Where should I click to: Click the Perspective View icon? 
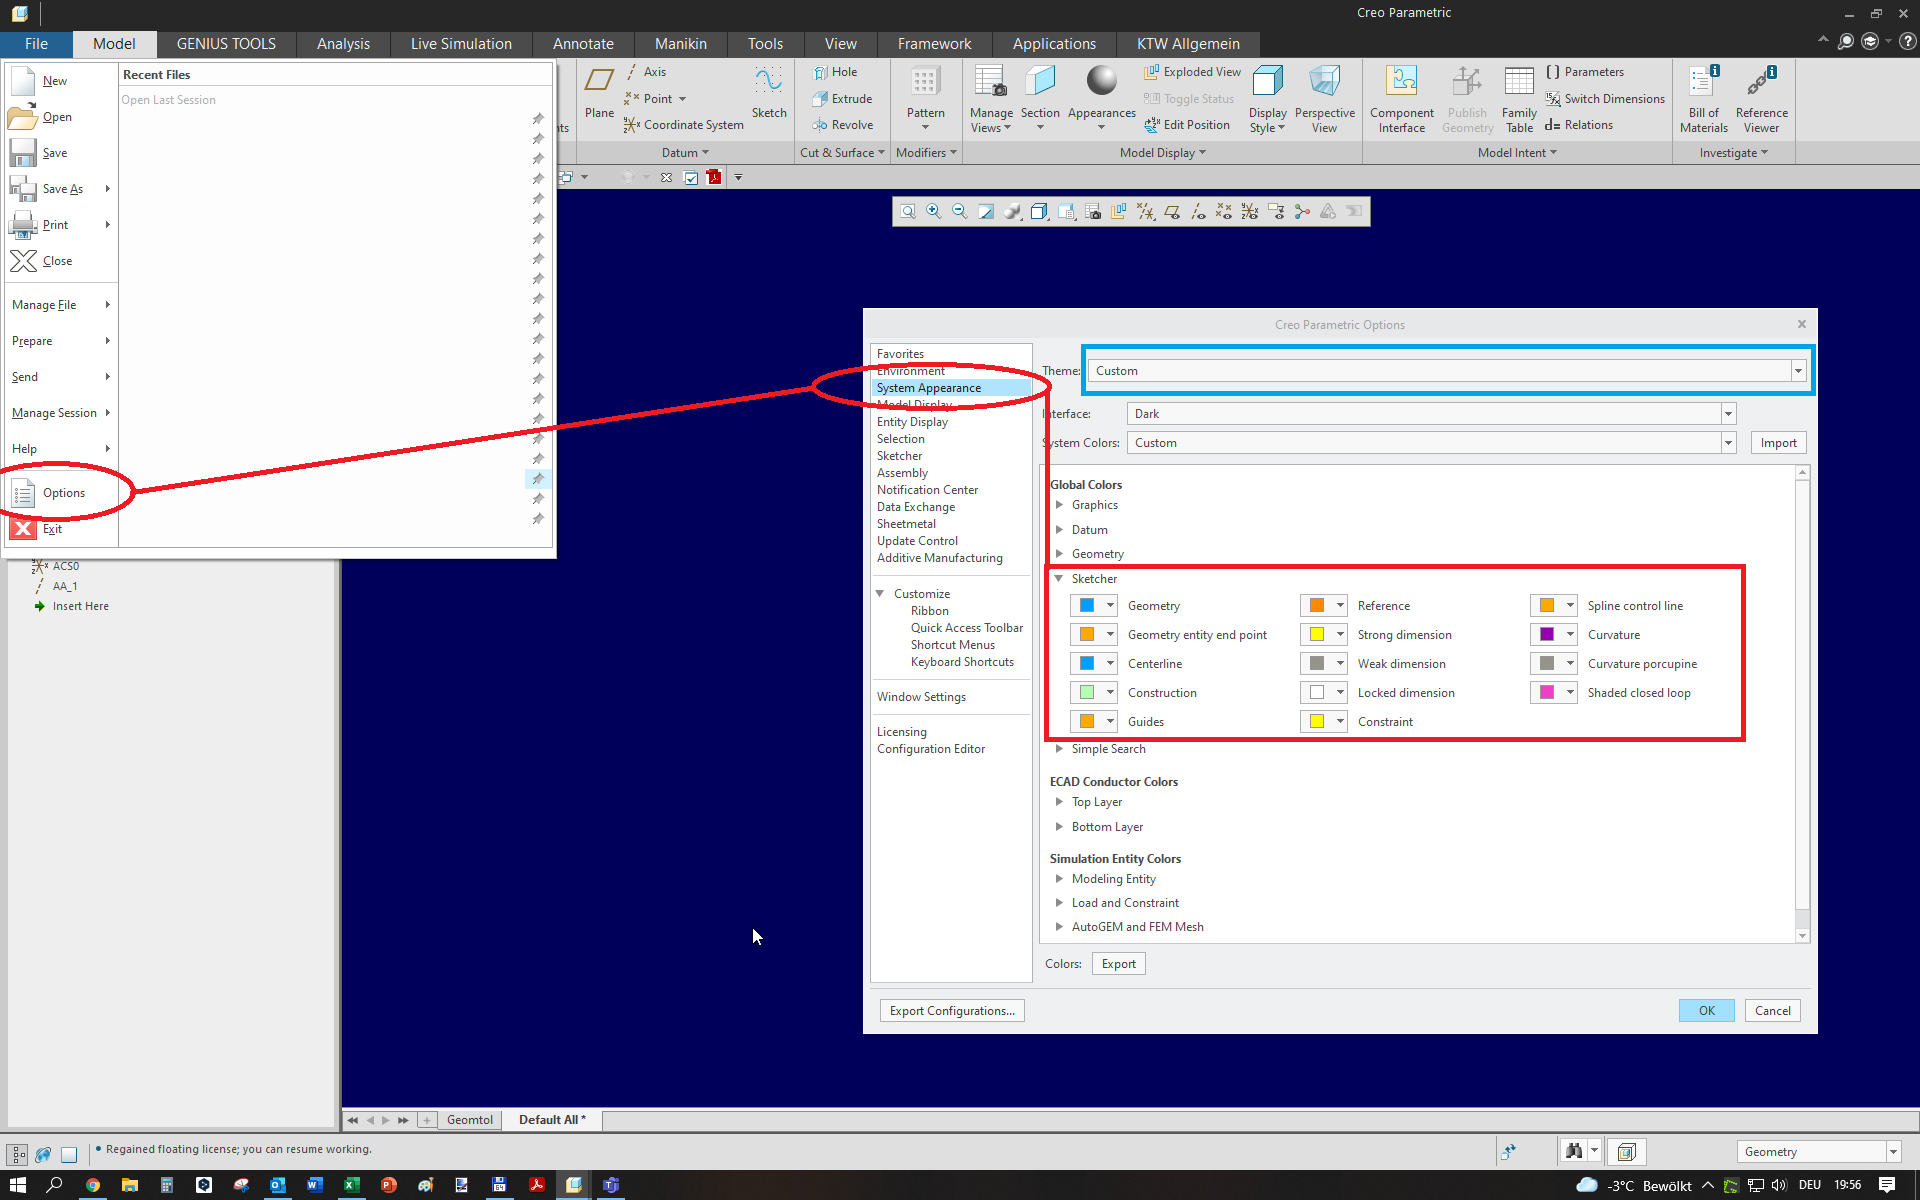coord(1325,82)
